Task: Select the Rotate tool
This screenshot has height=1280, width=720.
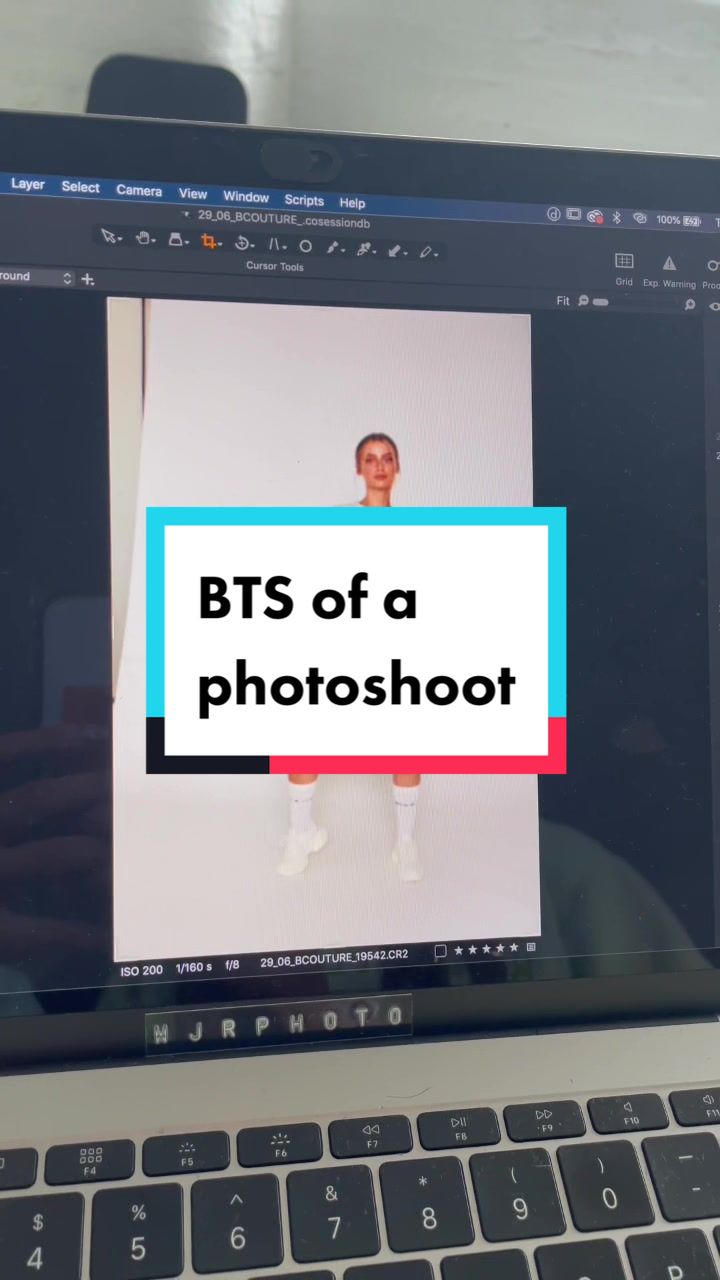Action: pos(242,243)
